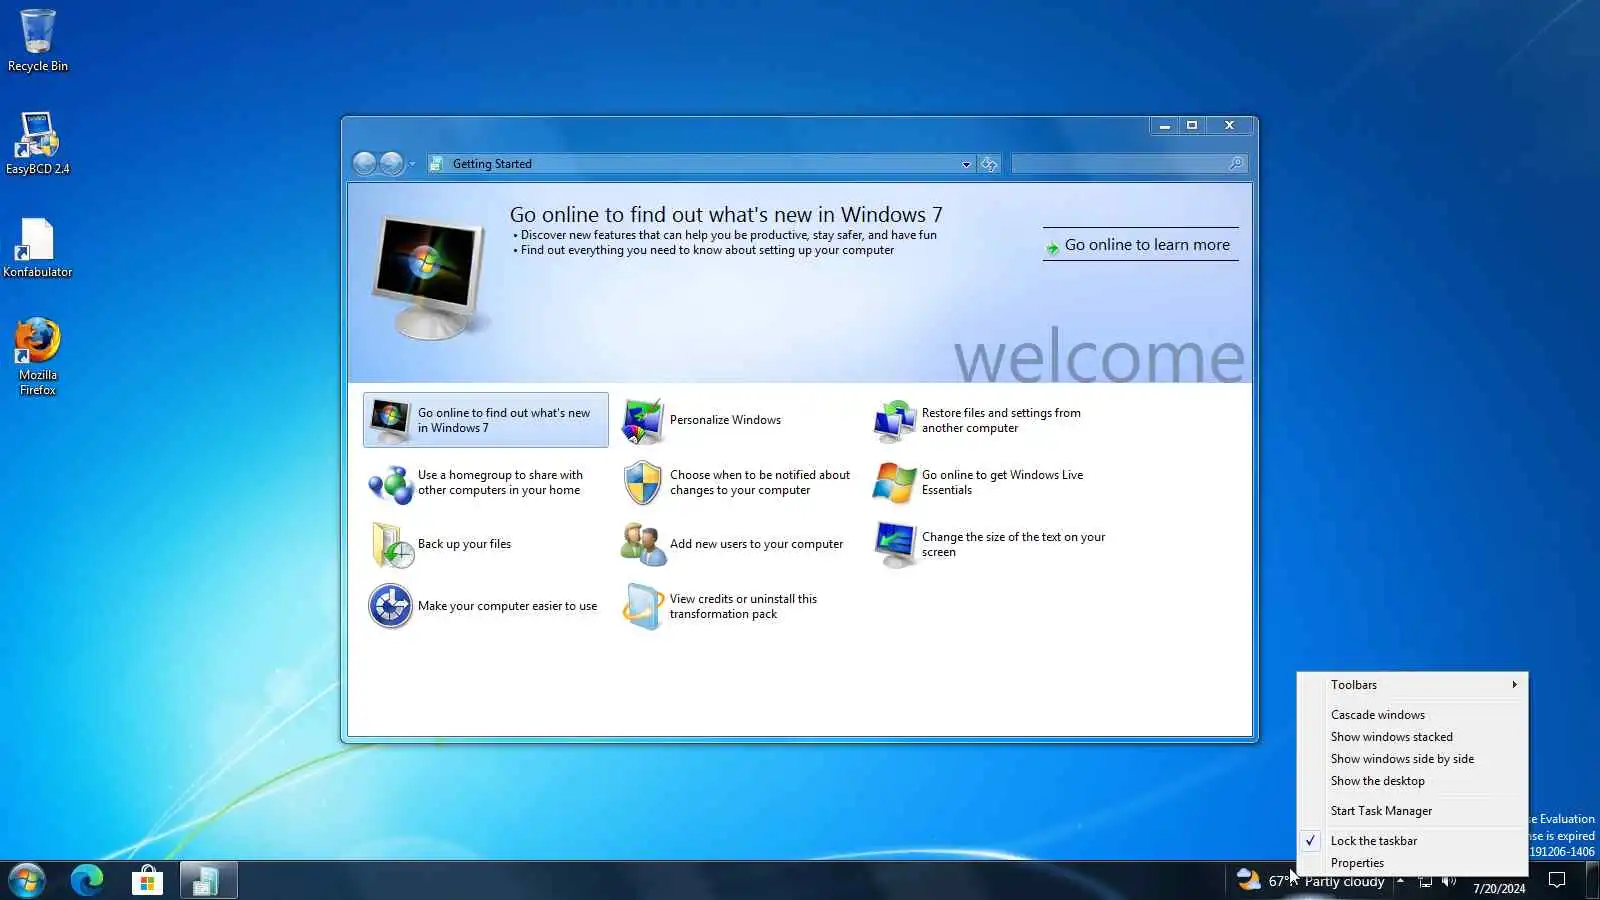Click heading 'Go online to find out what's new in Windows 7'

pos(726,215)
